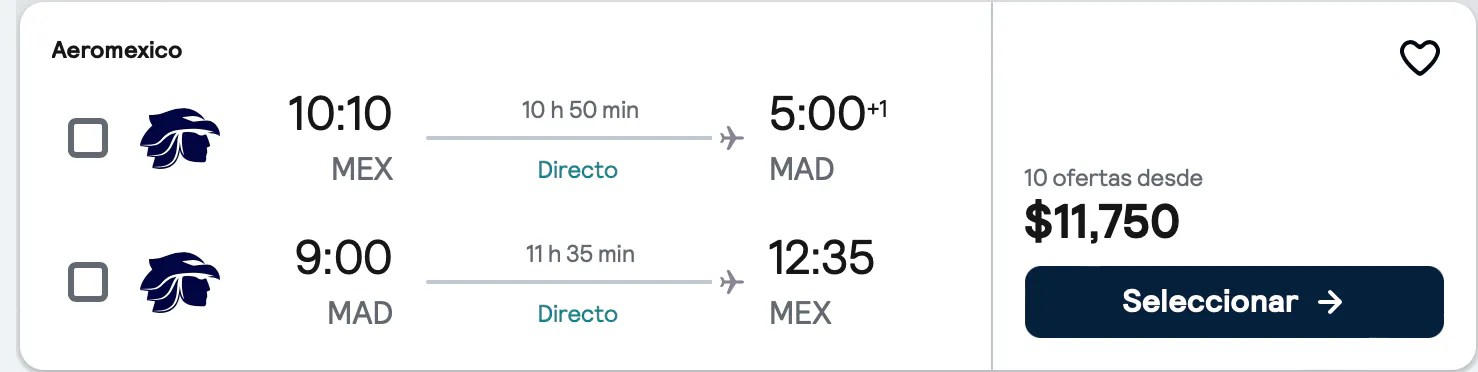Click the 9:00 MAD departure time
This screenshot has height=372, width=1478.
(343, 259)
